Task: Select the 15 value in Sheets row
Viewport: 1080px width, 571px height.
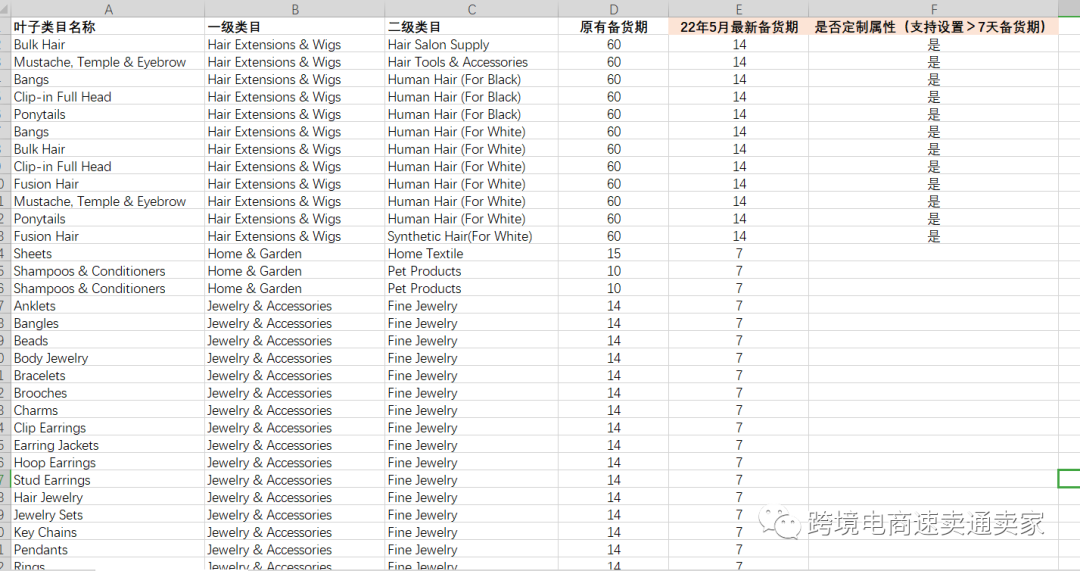Action: click(x=614, y=253)
